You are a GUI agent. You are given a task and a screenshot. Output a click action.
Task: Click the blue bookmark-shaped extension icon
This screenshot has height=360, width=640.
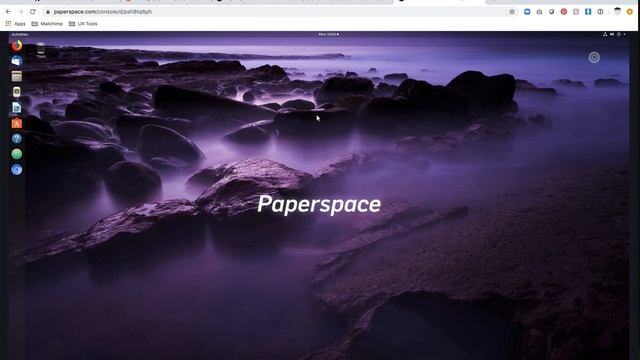tap(588, 12)
